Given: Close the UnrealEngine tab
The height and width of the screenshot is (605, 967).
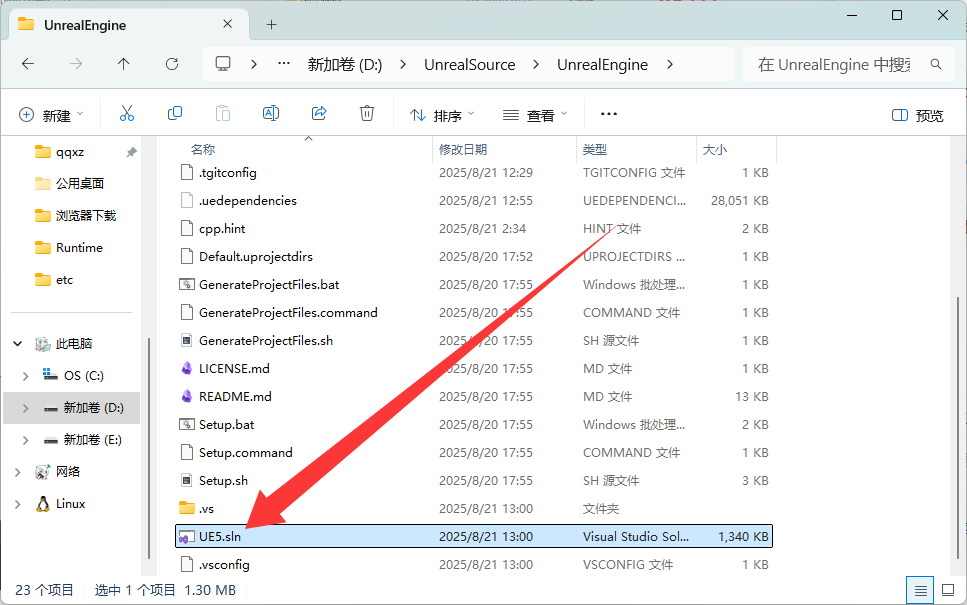Looking at the screenshot, I should coord(228,24).
